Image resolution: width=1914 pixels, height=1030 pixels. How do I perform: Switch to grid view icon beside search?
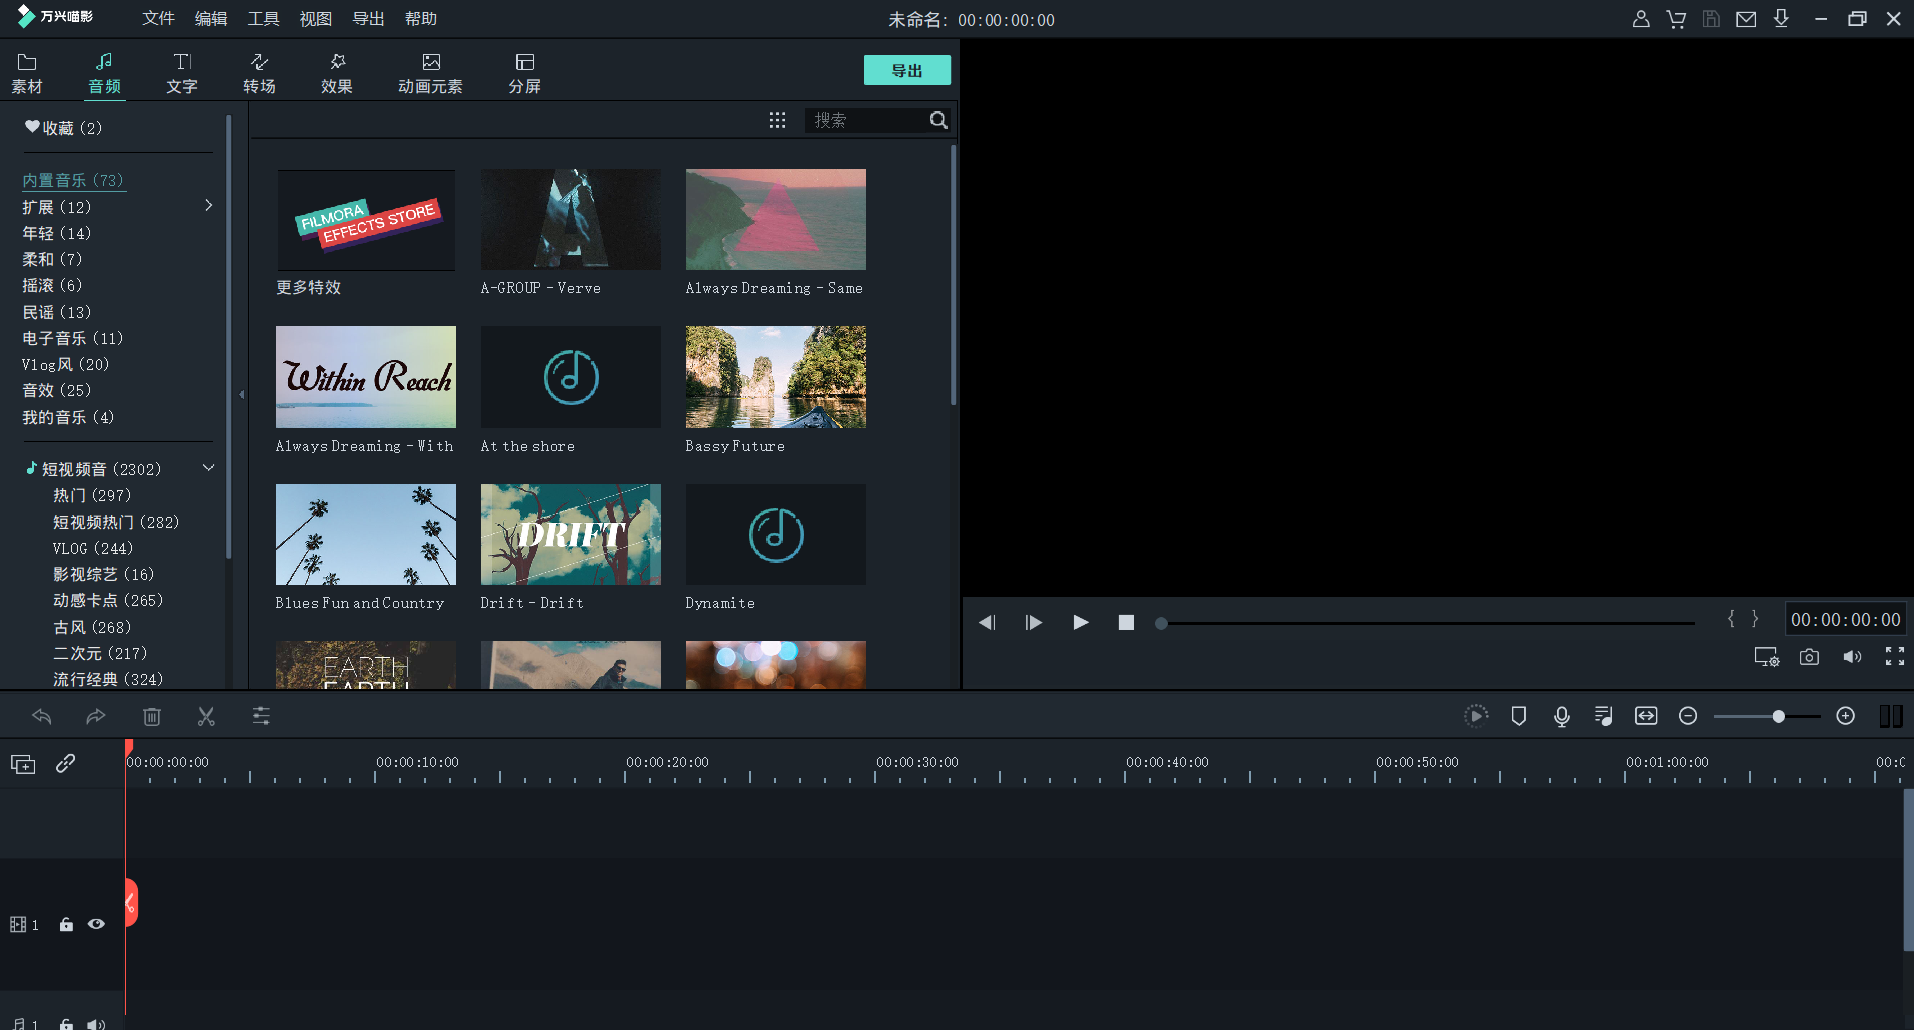[777, 120]
